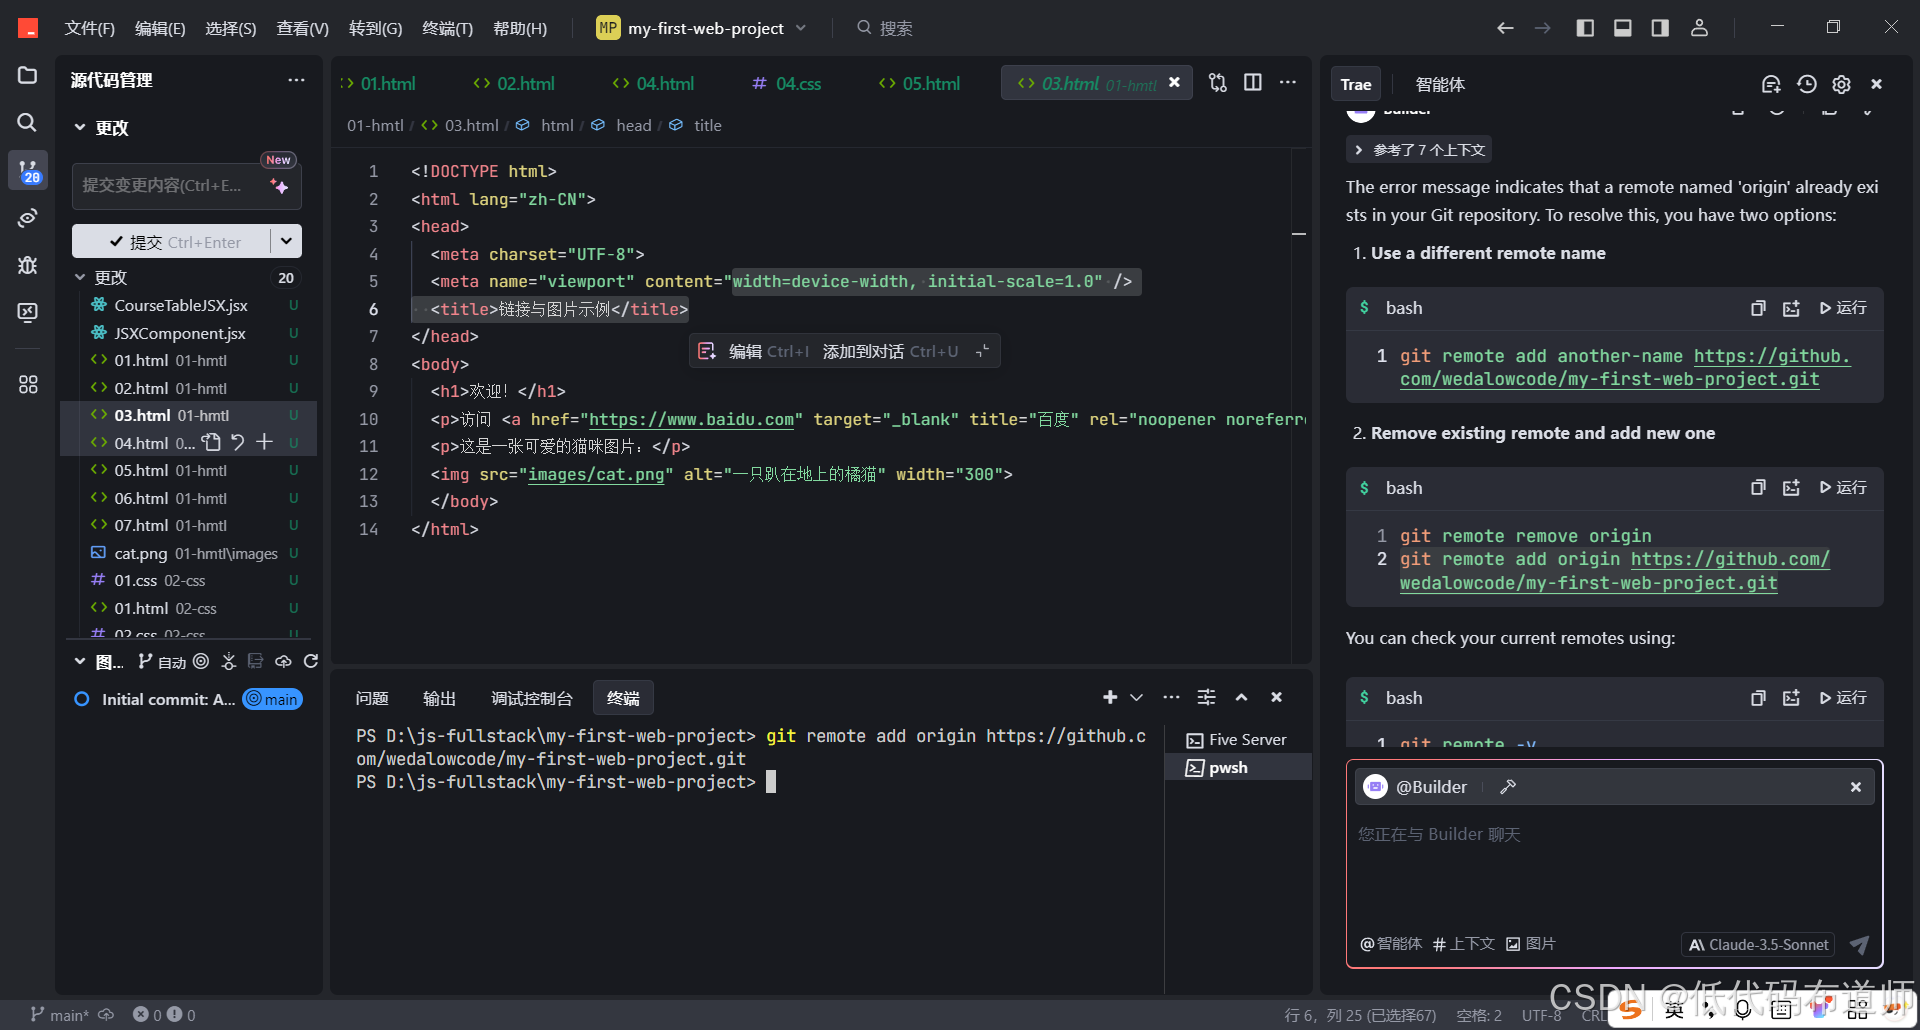The height and width of the screenshot is (1030, 1920).
Task: Open the Run and Debug view
Action: [27, 265]
